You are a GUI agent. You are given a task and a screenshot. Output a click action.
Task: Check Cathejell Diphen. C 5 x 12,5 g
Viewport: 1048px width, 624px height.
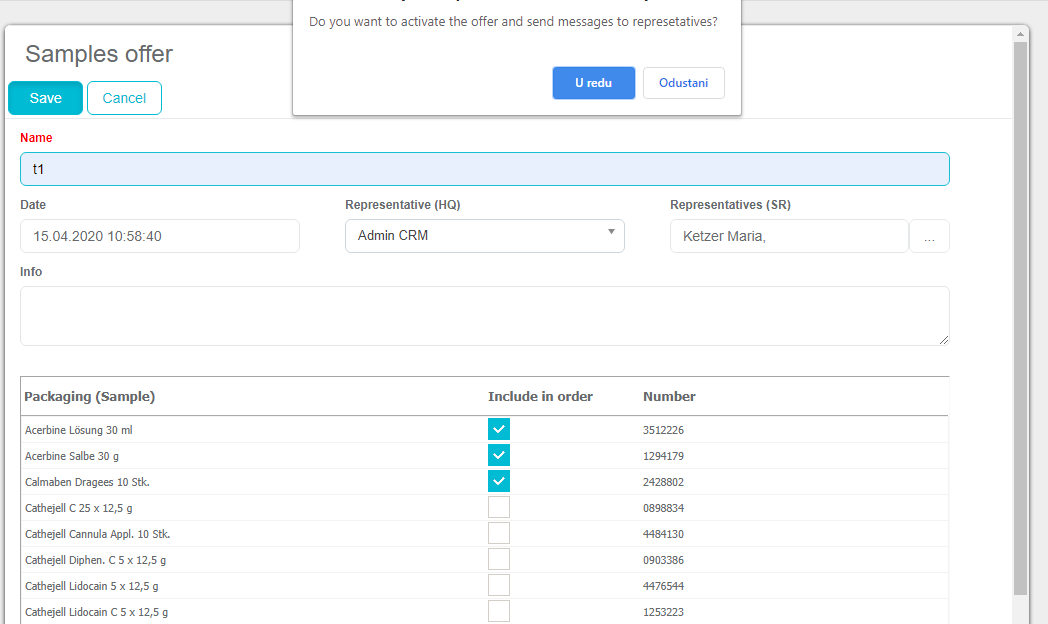tap(499, 559)
